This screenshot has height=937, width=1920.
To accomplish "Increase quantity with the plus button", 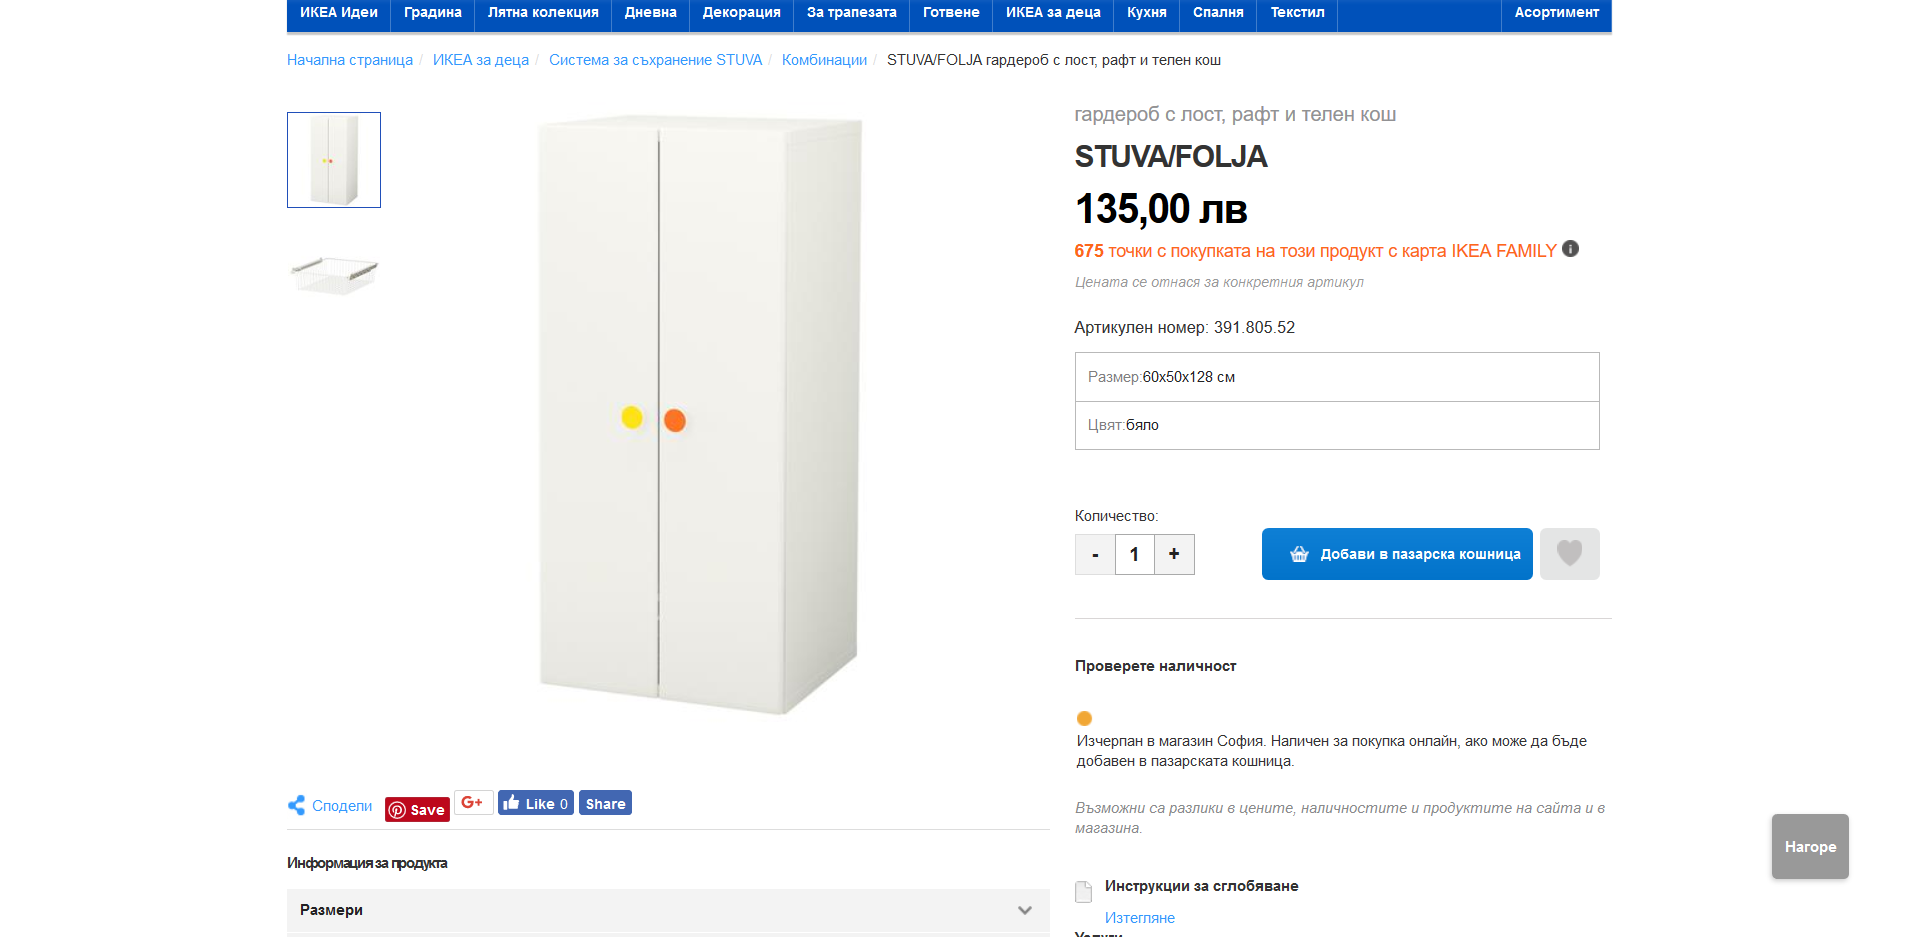I will tap(1174, 554).
